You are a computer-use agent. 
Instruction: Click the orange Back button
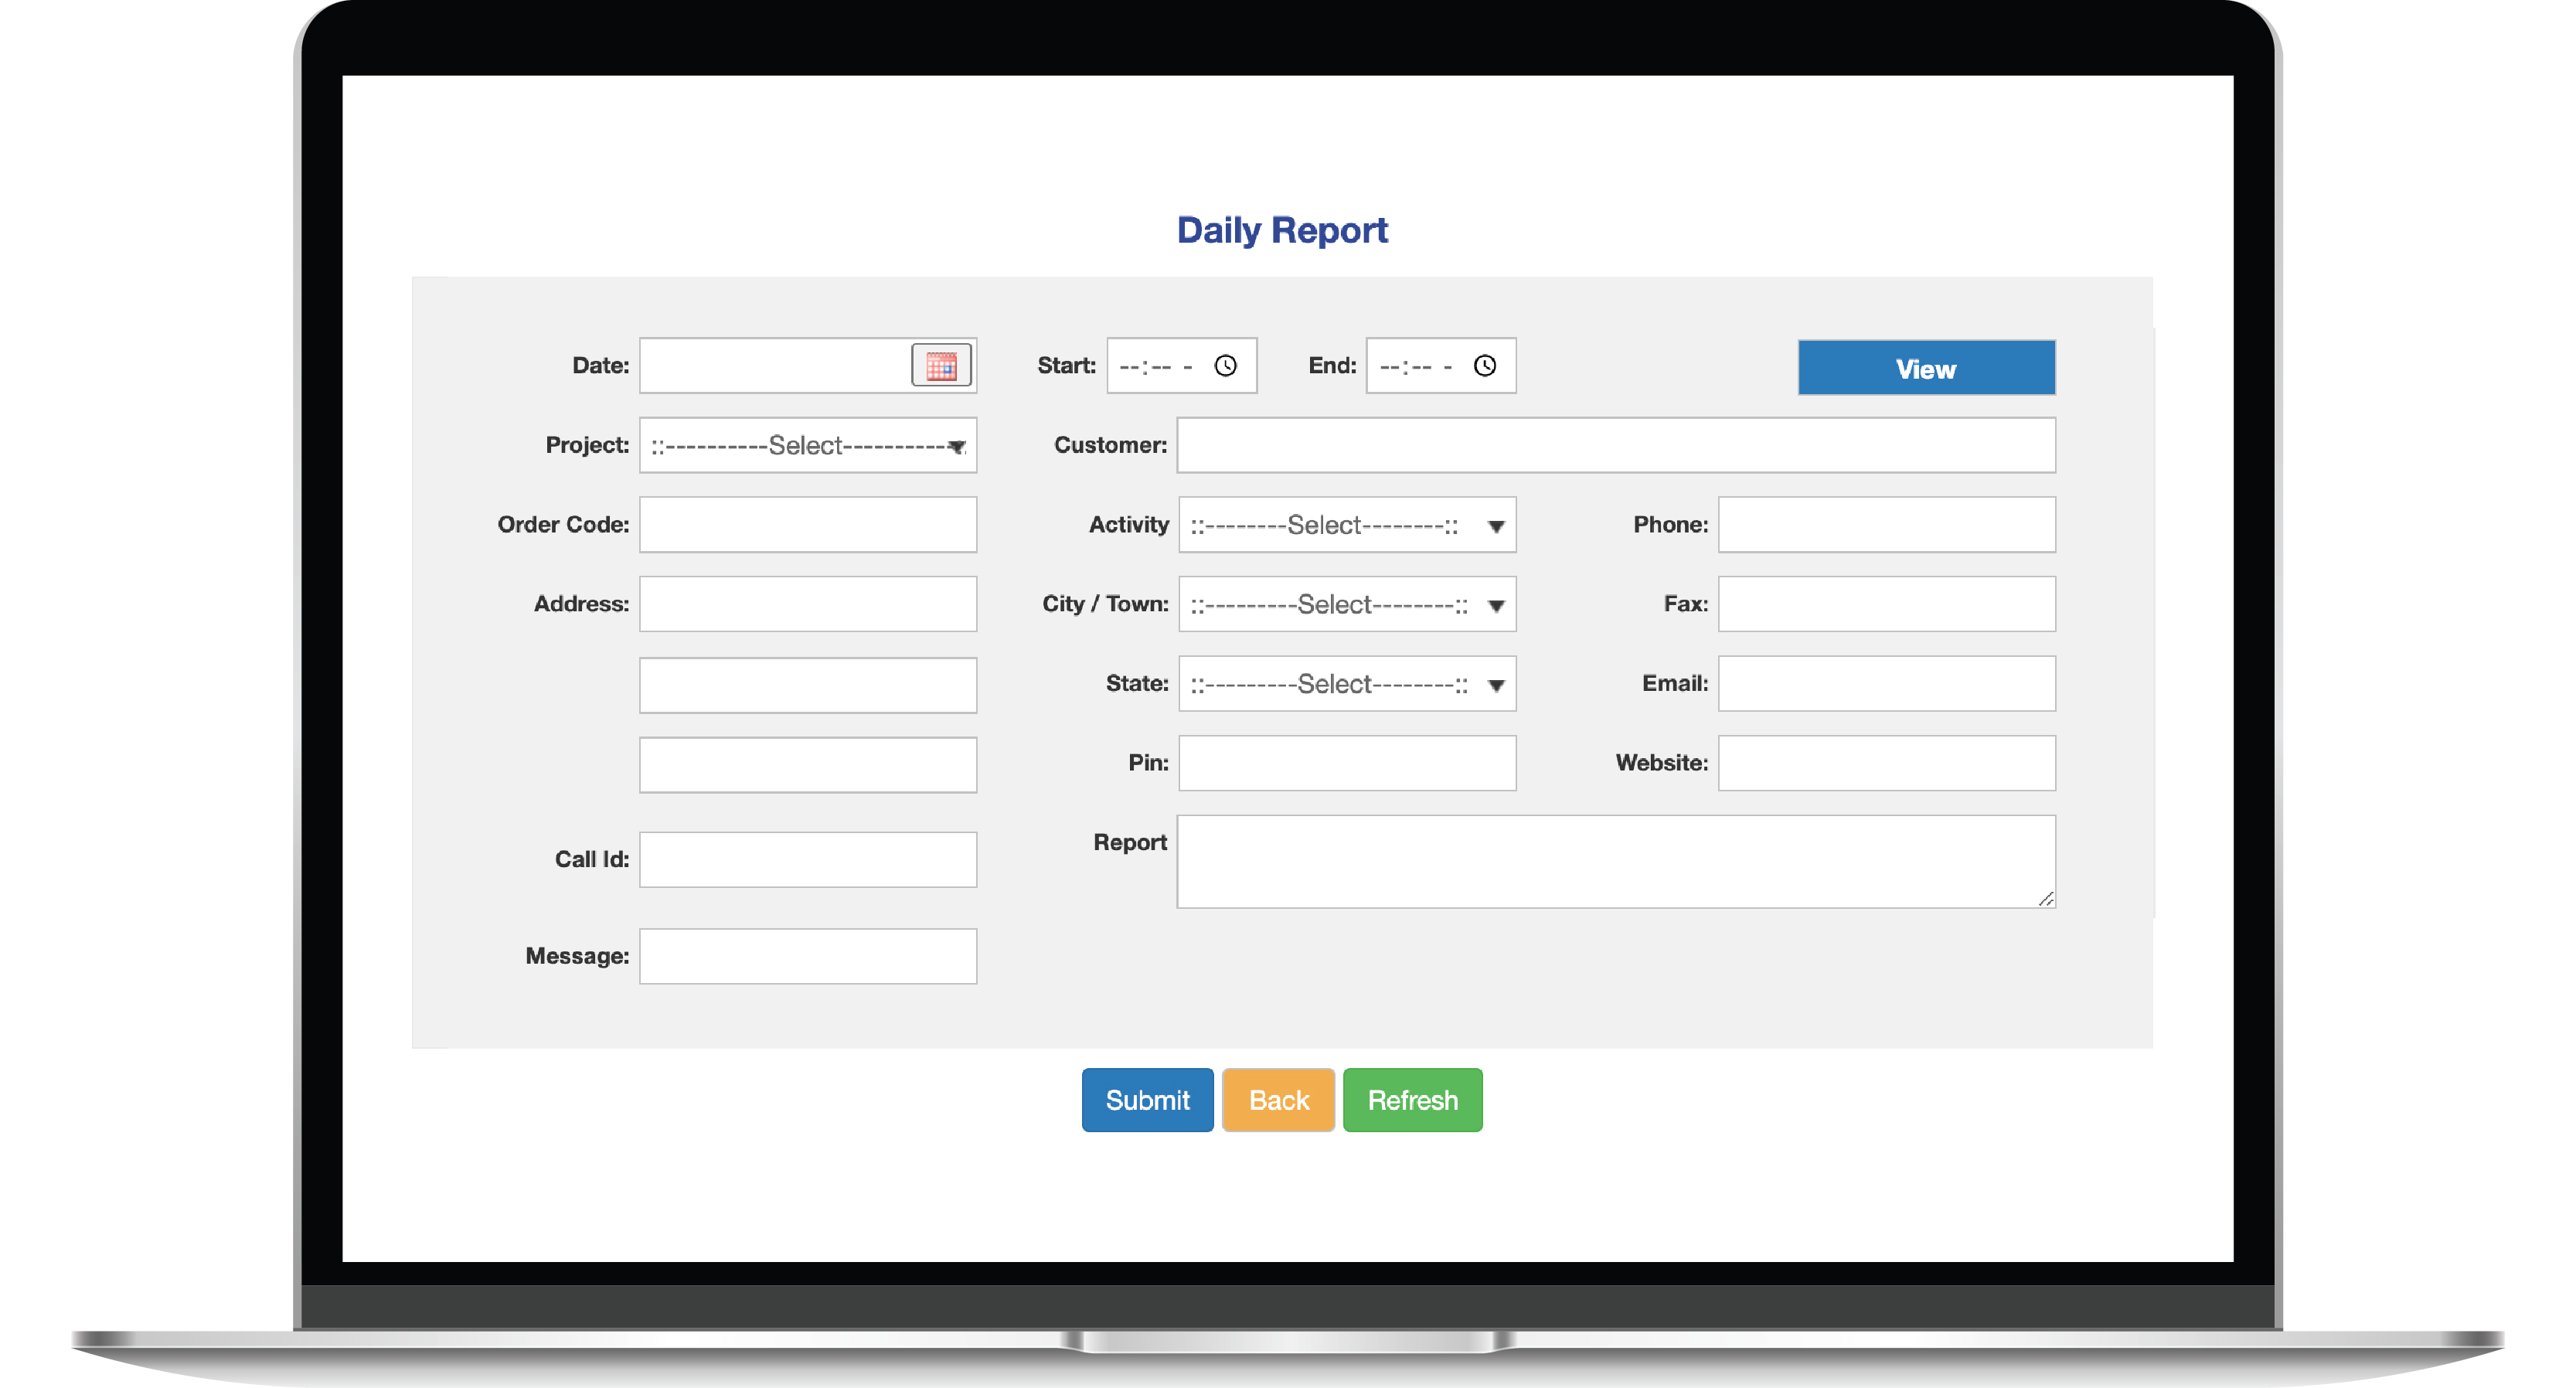[x=1278, y=1100]
